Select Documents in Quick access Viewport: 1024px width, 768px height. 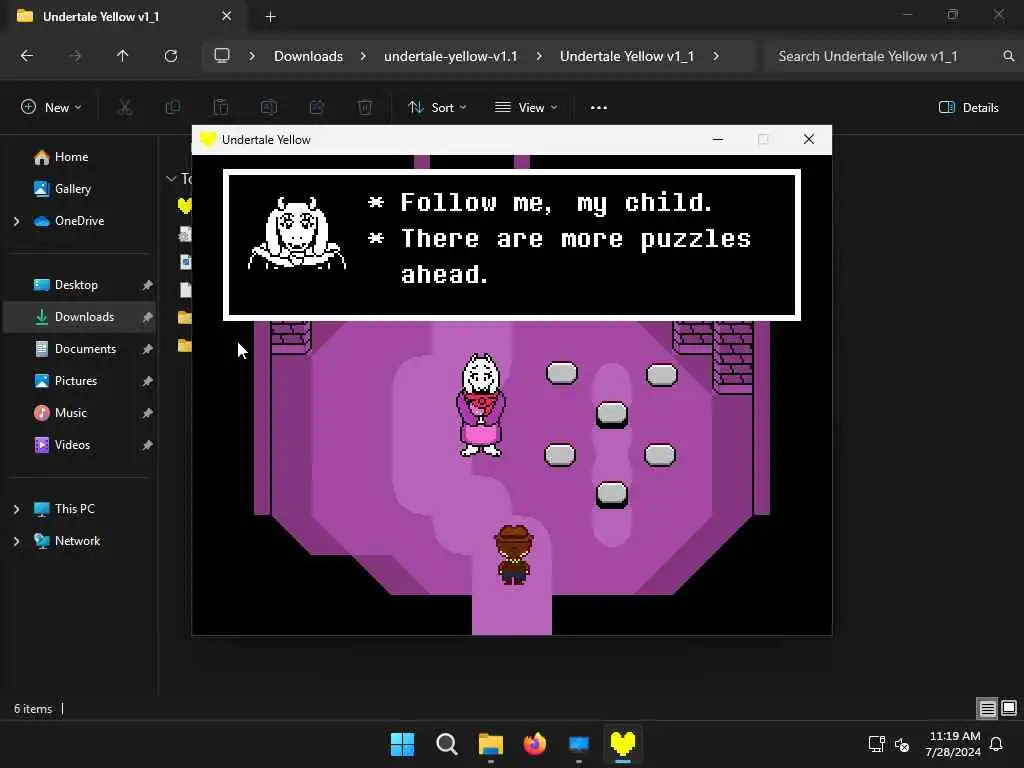click(85, 349)
